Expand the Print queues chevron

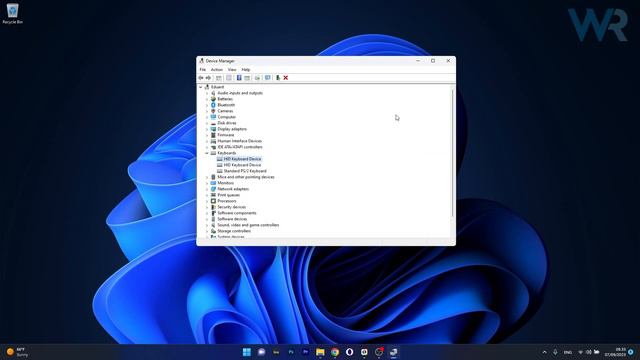click(207, 195)
